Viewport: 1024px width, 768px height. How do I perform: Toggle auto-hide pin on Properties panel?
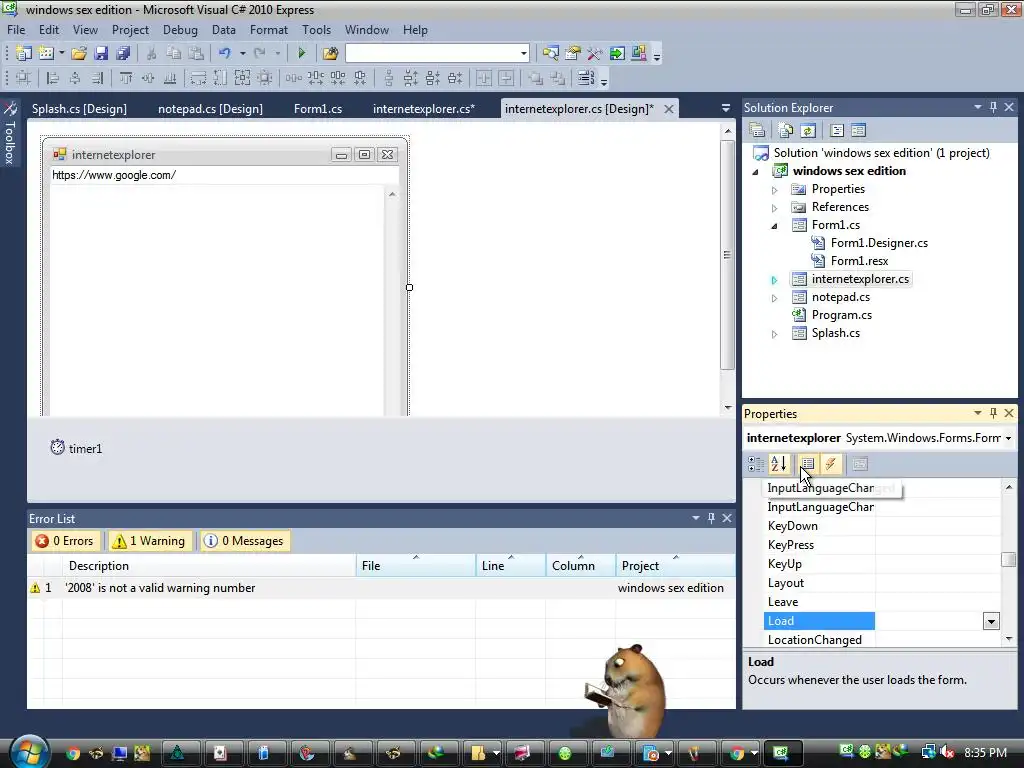coord(993,413)
